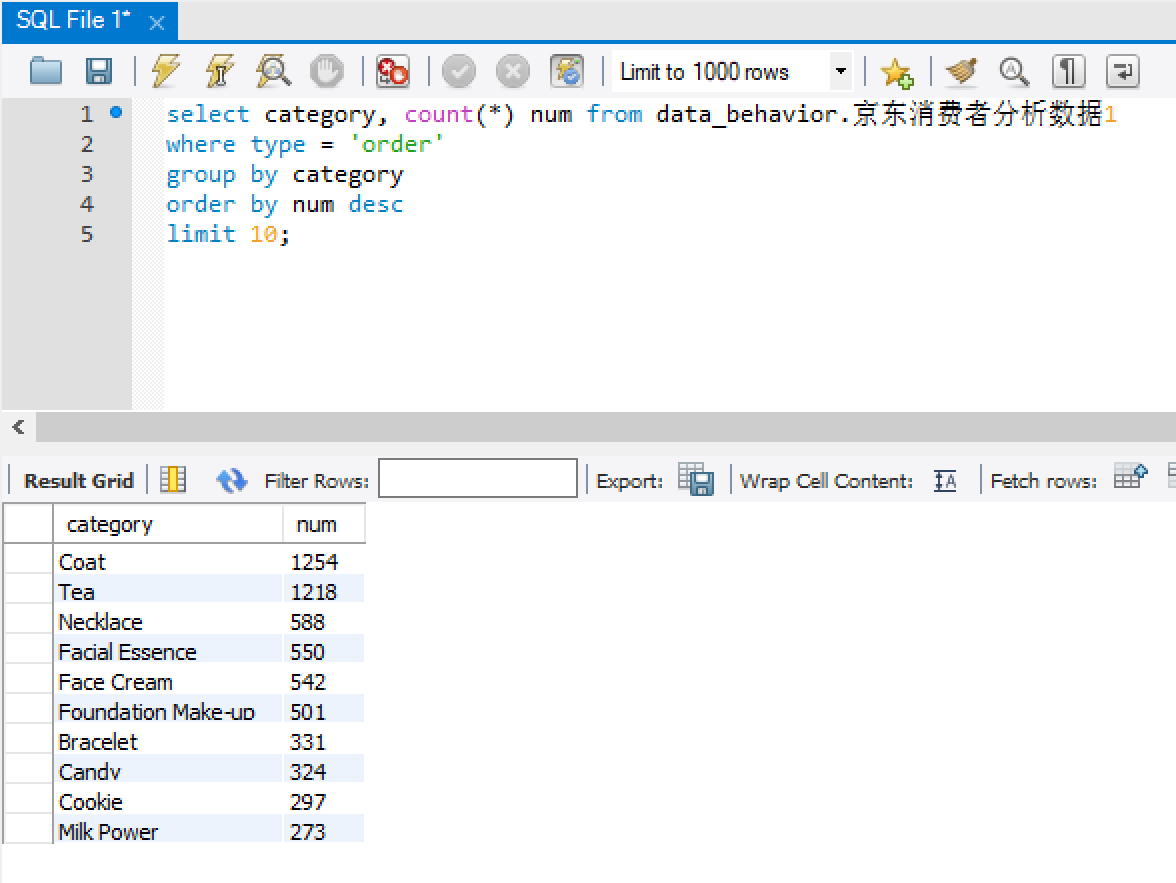Screen dimensions: 1176x883
Task: Select the Bracelet cell
Action: pos(168,742)
